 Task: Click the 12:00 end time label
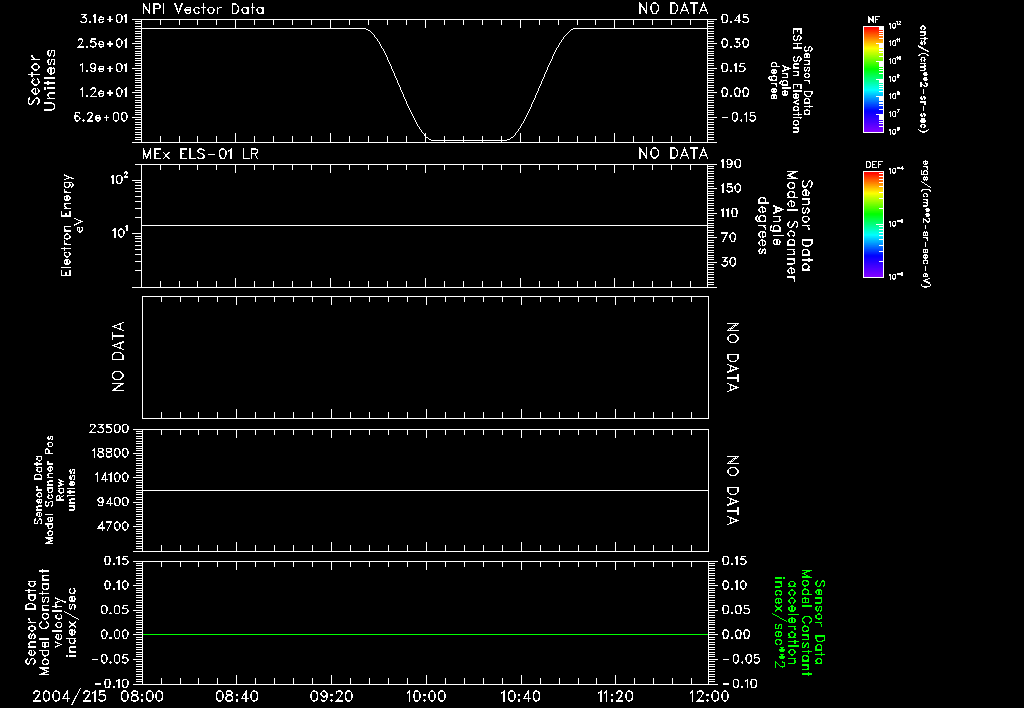click(709, 697)
